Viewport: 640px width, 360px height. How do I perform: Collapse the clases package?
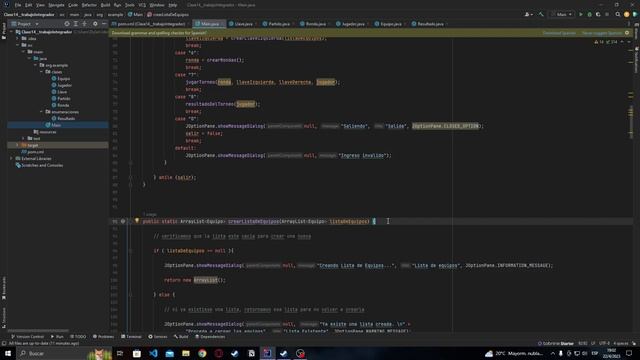(42, 72)
